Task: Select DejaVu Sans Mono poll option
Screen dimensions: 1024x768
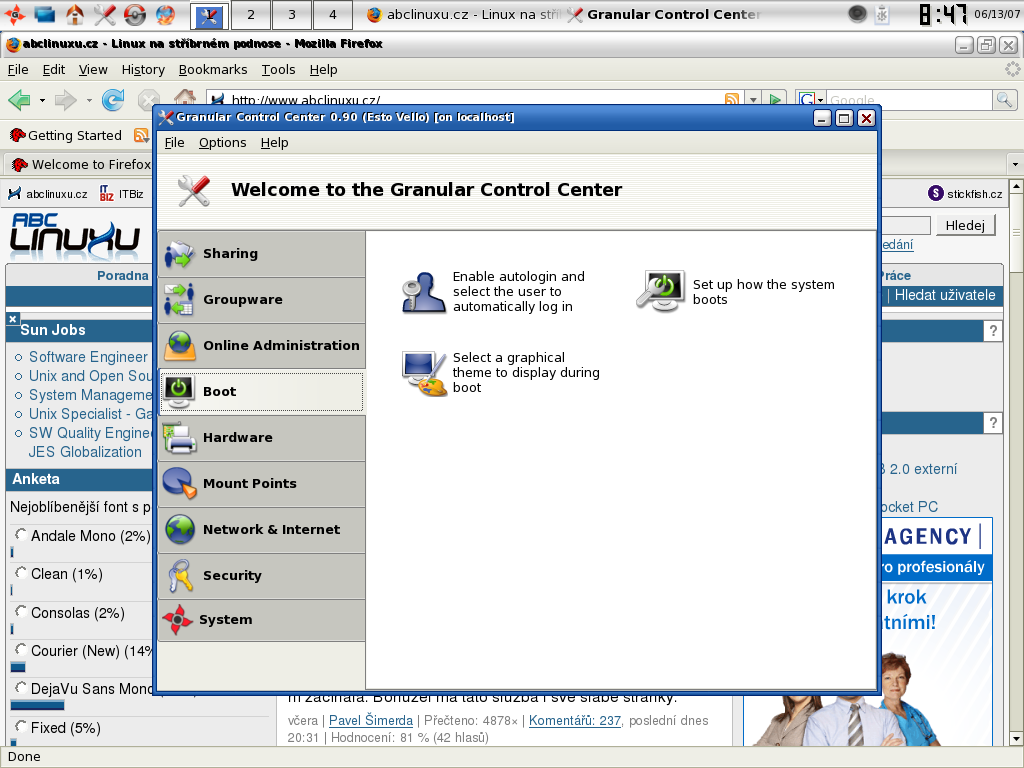Action: [21, 688]
